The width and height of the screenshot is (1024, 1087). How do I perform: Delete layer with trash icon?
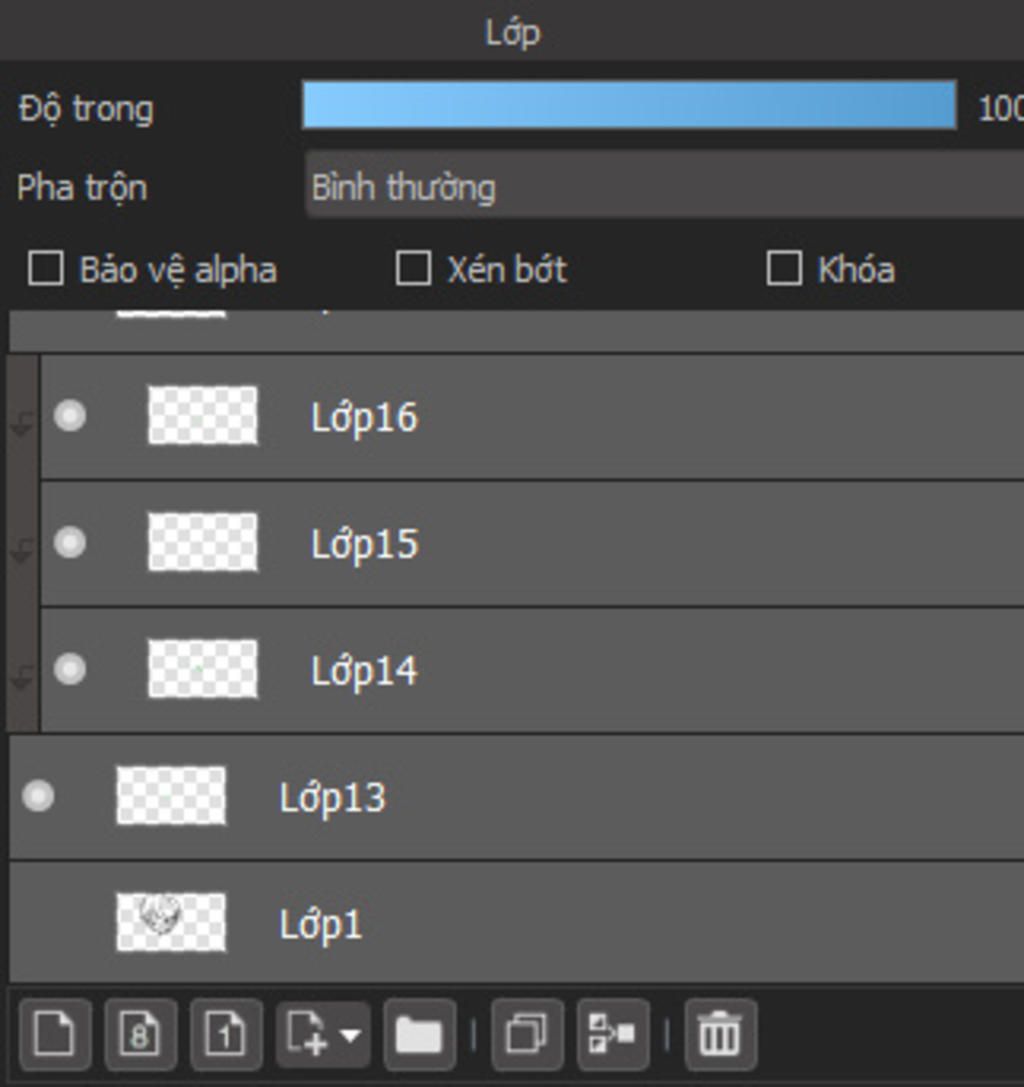point(720,1034)
